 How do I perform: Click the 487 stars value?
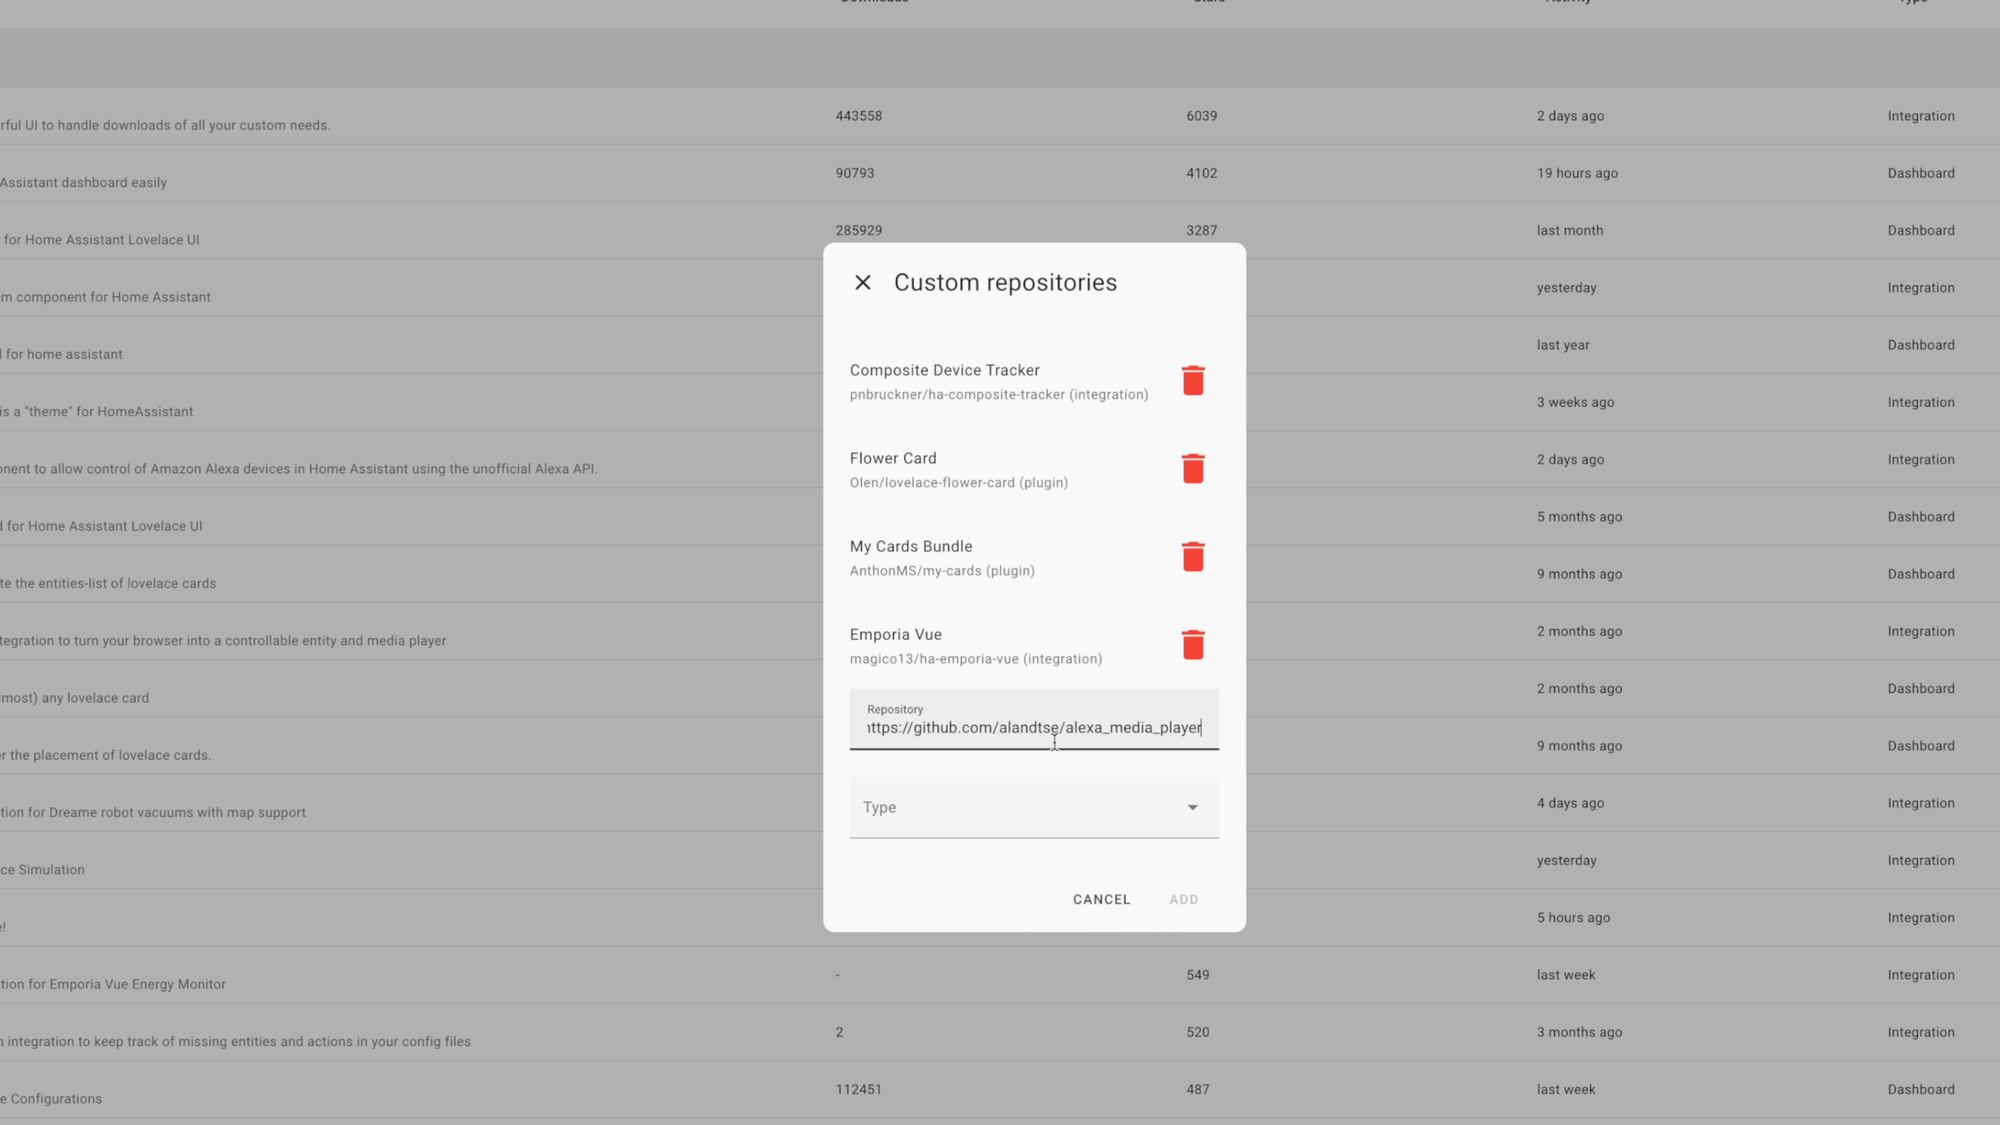tap(1198, 1090)
